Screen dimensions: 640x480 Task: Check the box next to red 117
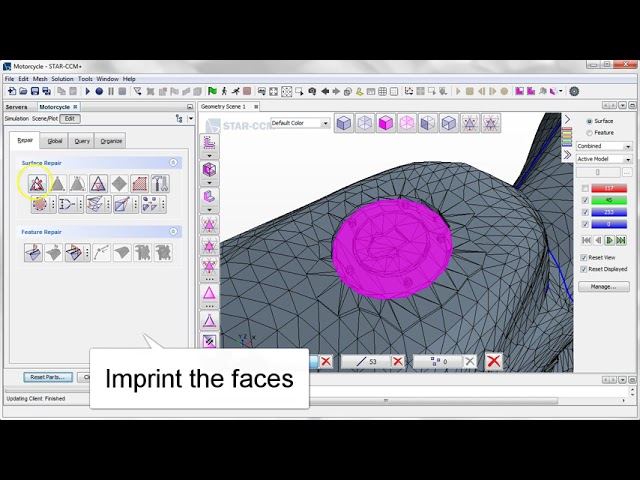[x=585, y=188]
